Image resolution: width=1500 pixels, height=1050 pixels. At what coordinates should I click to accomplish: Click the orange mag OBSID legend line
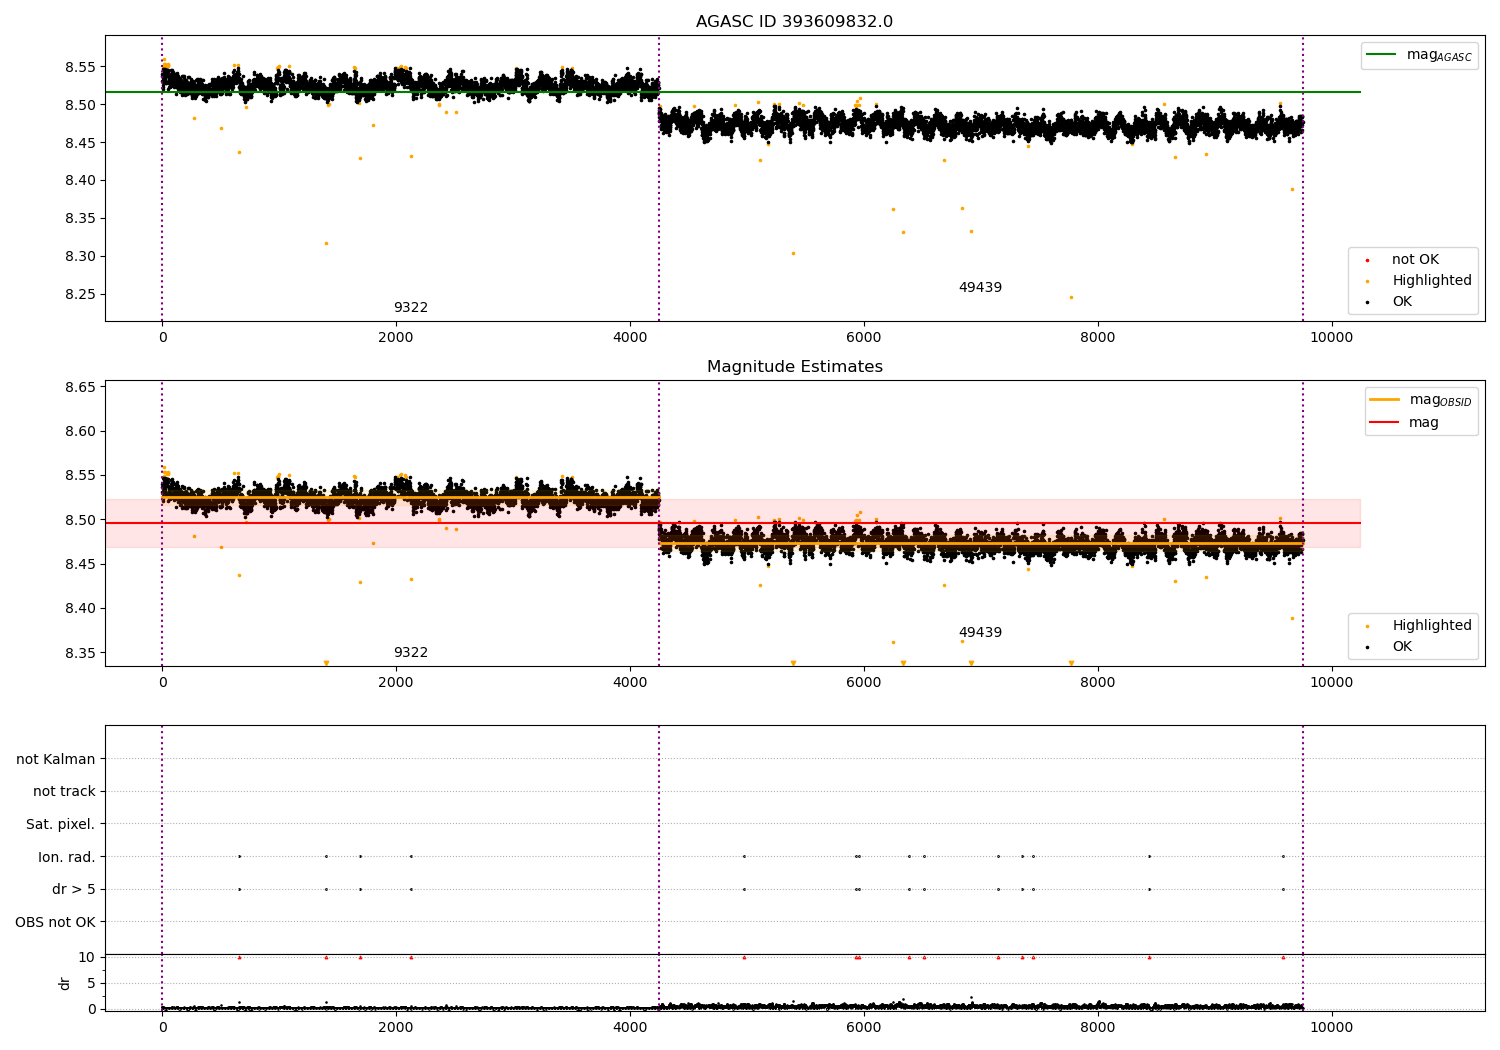1384,400
